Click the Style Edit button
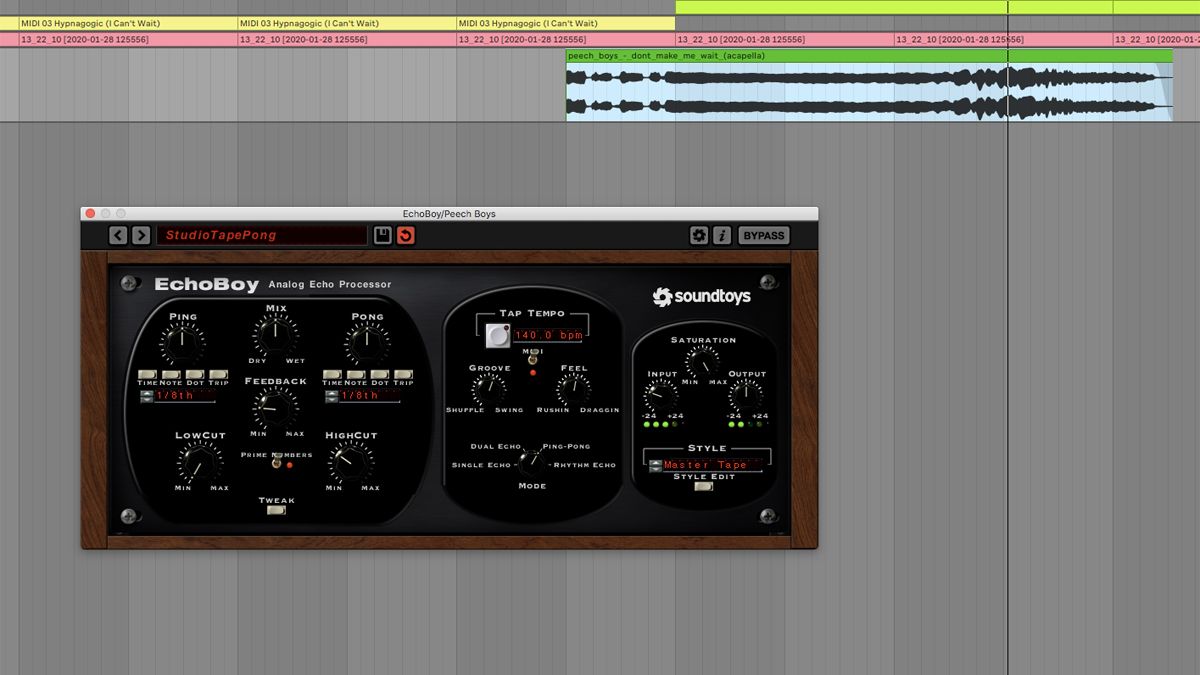This screenshot has height=675, width=1200. click(x=704, y=486)
